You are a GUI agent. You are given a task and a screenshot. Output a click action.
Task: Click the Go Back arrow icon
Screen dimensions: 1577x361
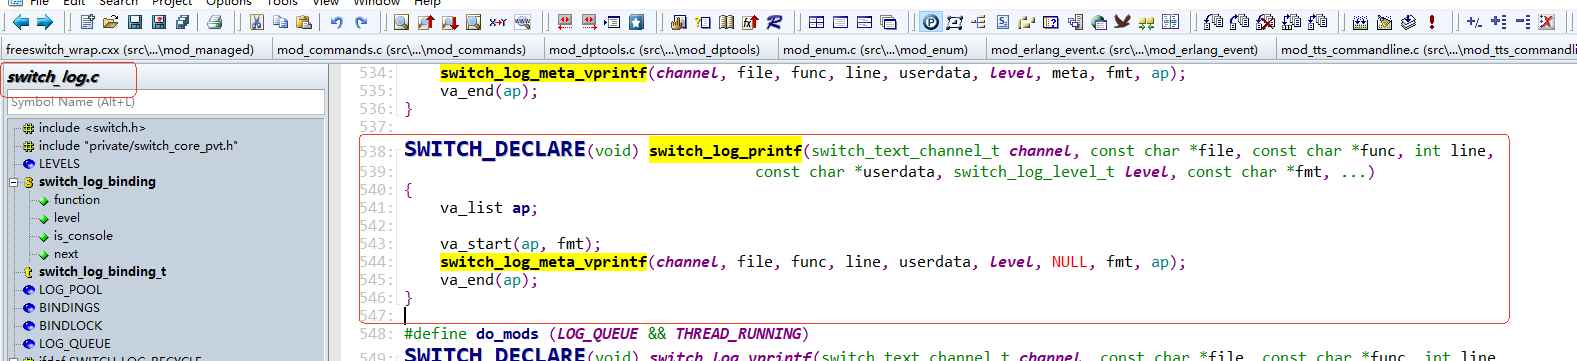click(x=20, y=22)
